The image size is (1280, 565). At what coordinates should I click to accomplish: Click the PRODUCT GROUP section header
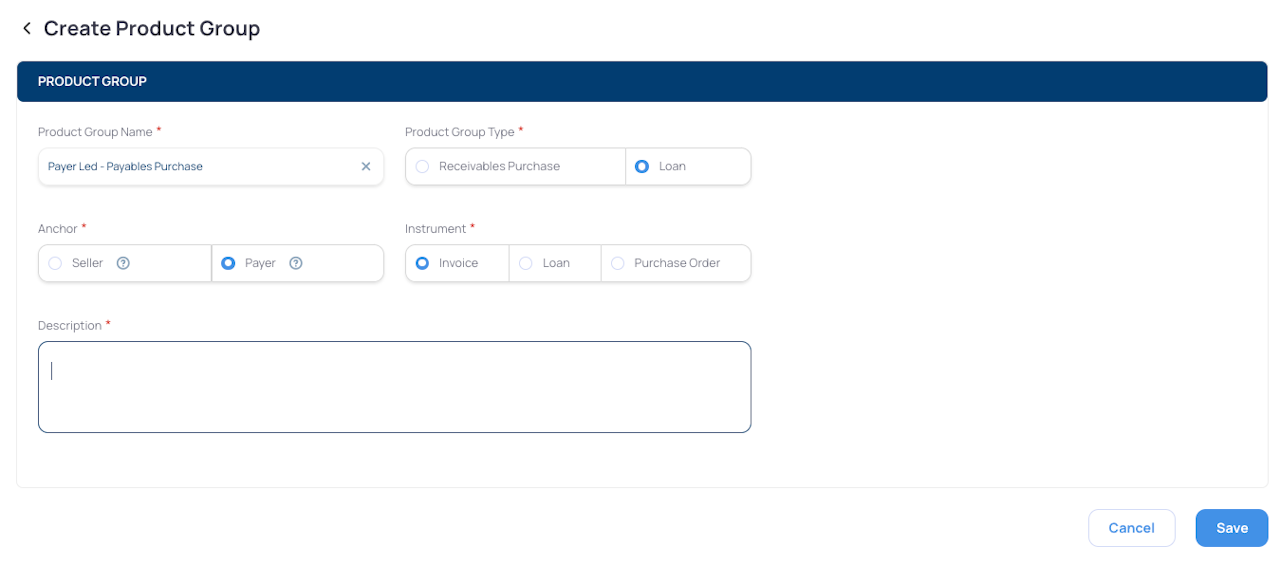tap(642, 81)
